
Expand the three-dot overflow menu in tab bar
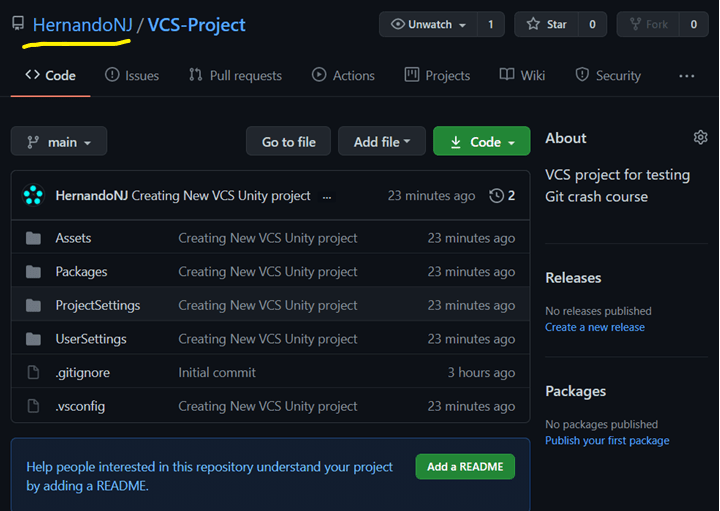[687, 76]
